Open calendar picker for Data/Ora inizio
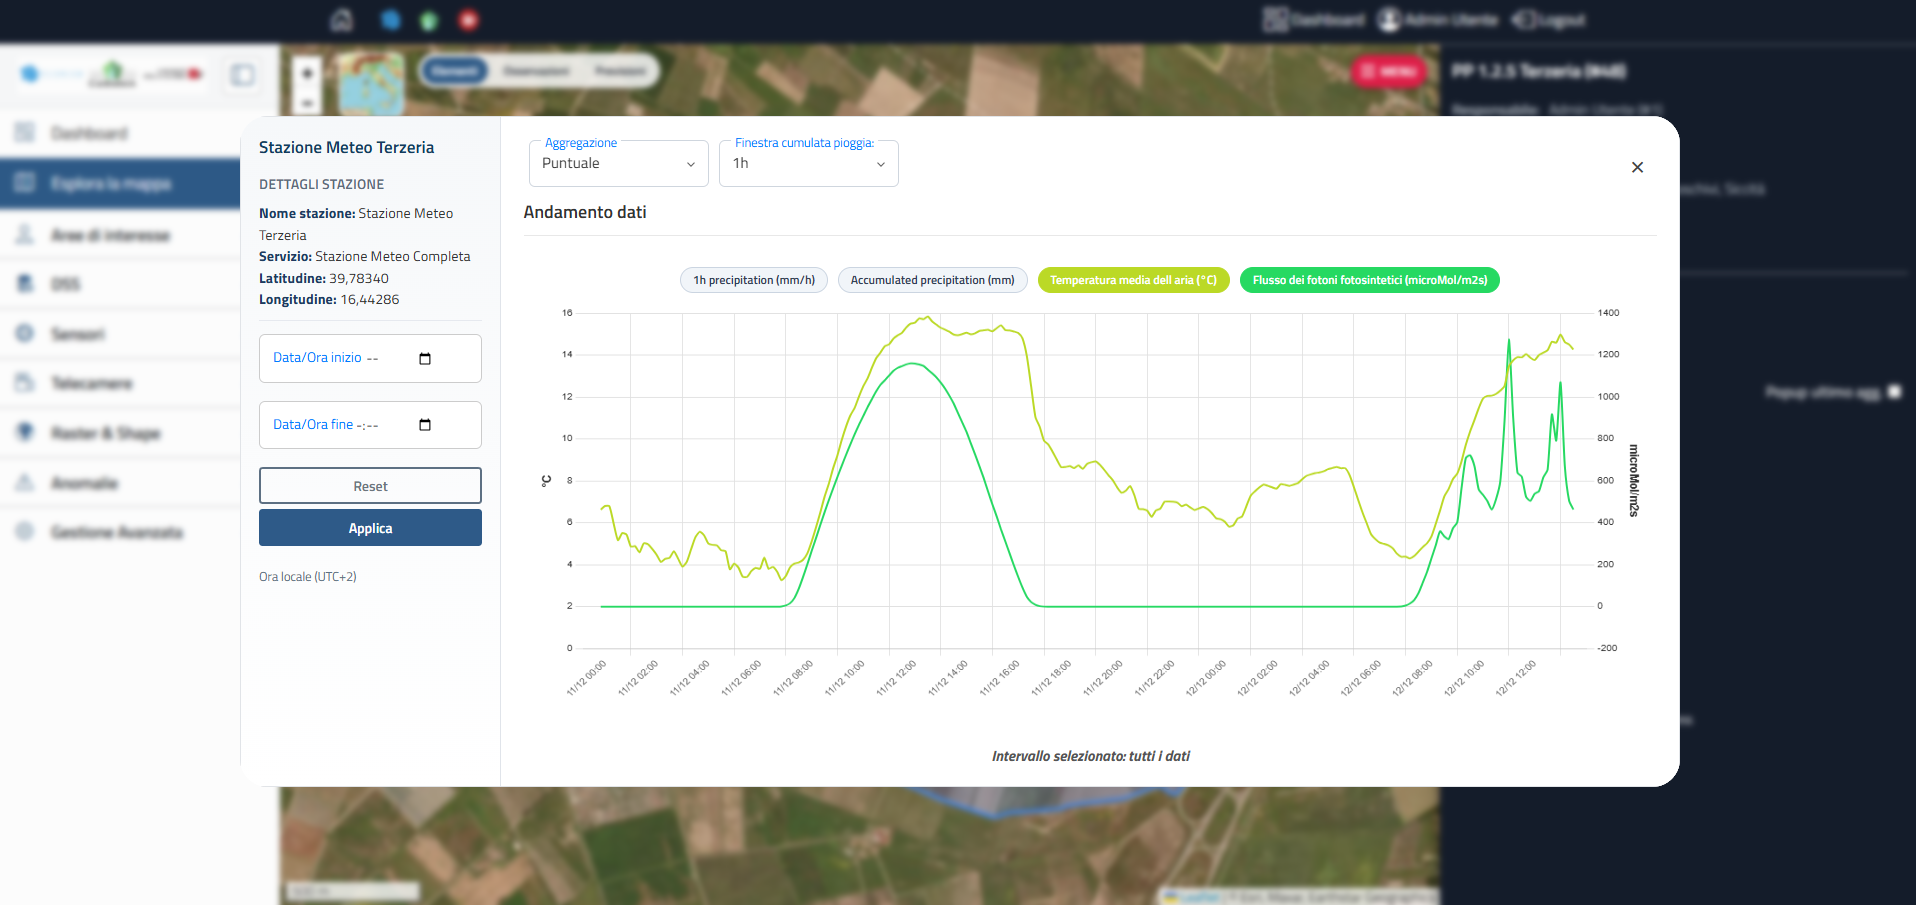Screen dimensions: 1916x905 pos(425,359)
